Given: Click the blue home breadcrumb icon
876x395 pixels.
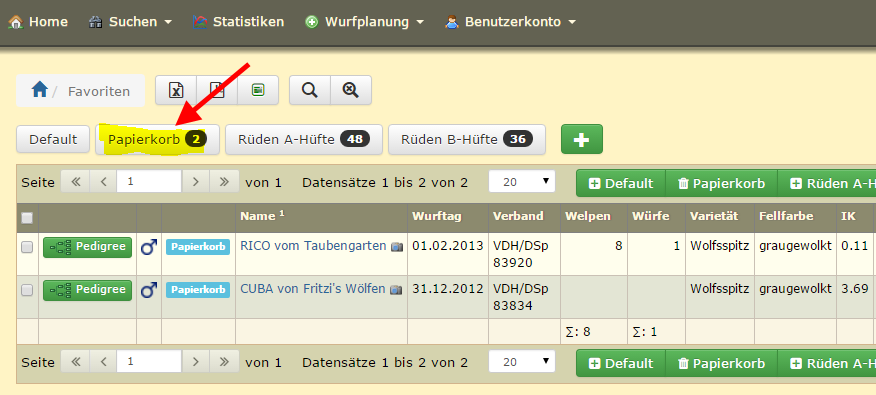Looking at the screenshot, I should click(39, 89).
